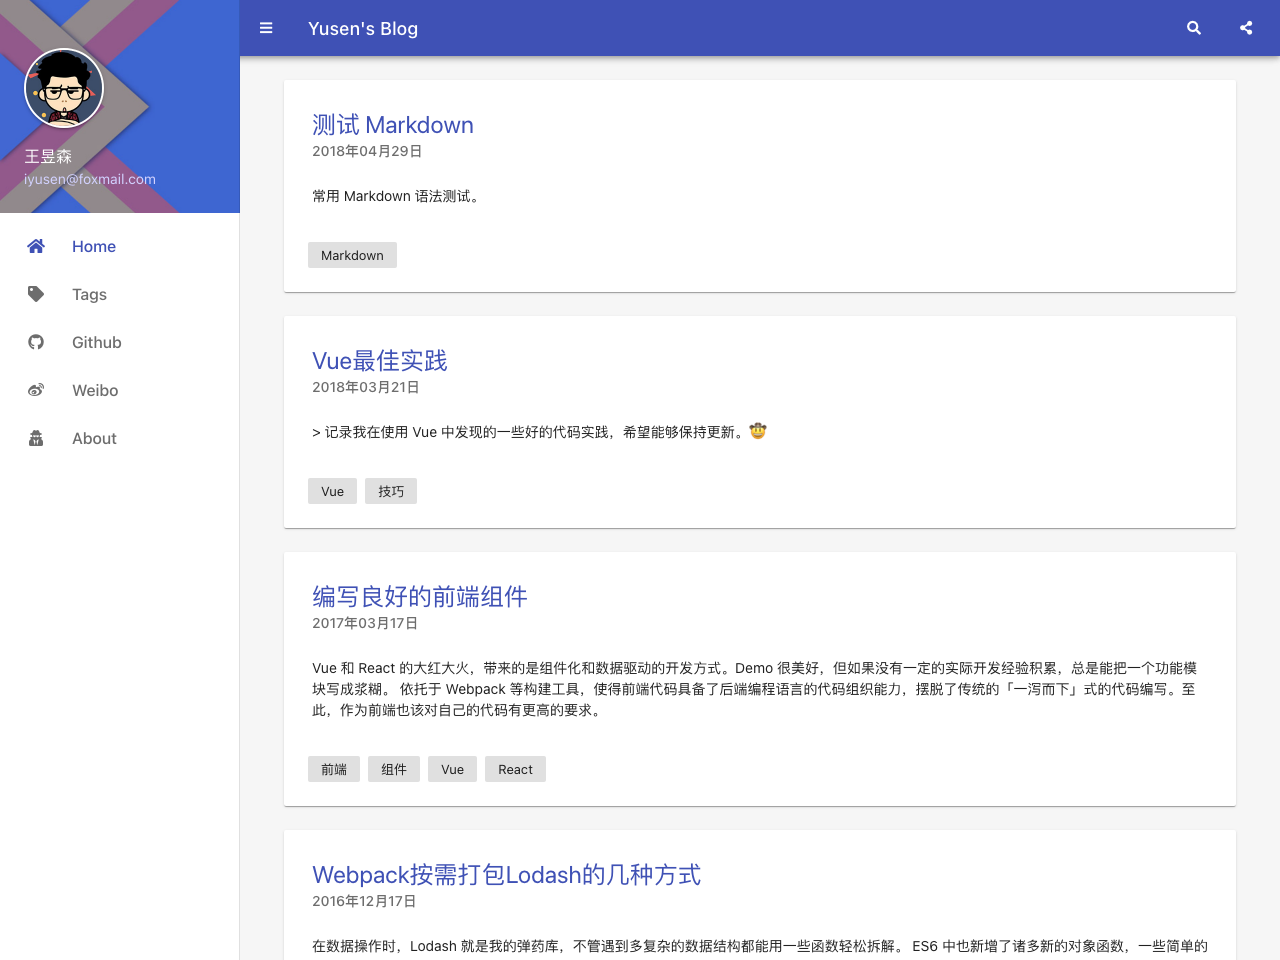This screenshot has height=960, width=1280.
Task: Click the Markdown tag chip
Action: point(352,254)
